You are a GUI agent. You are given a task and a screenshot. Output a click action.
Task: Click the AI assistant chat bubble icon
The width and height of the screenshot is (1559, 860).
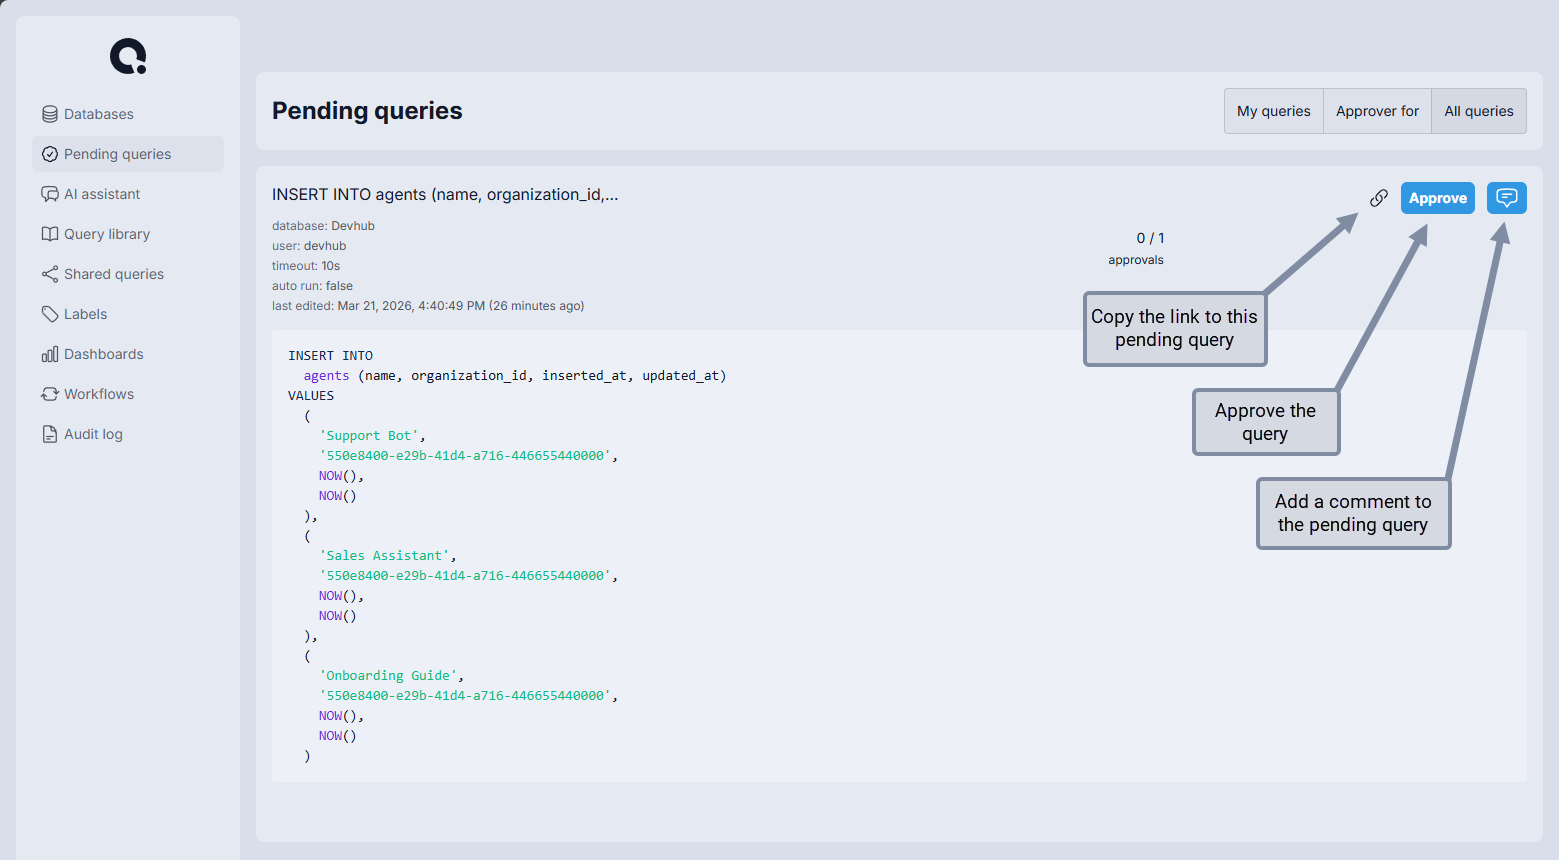click(50, 194)
